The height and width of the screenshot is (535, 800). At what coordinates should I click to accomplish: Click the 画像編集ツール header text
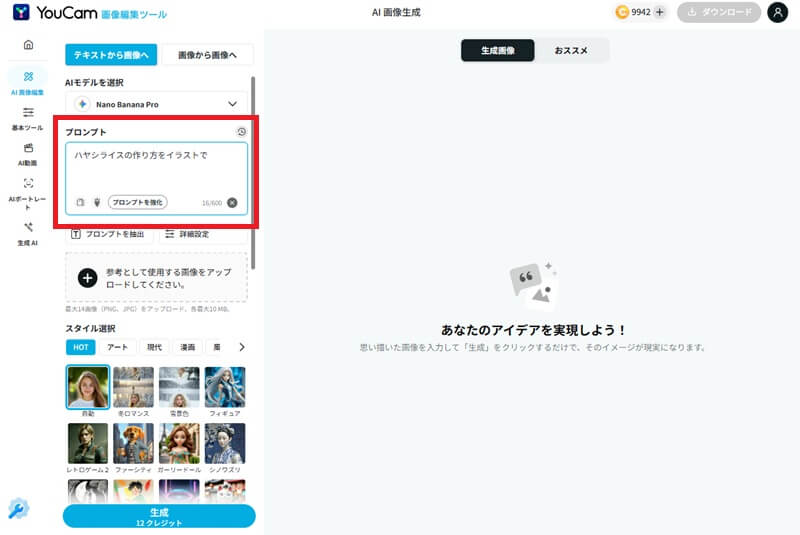tap(134, 15)
